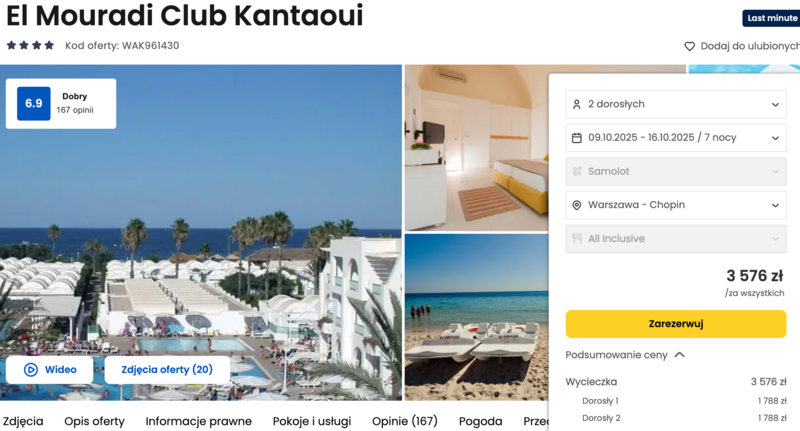Image resolution: width=800 pixels, height=431 pixels.
Task: Click the airplane icon in the Samolot field
Action: tap(577, 171)
